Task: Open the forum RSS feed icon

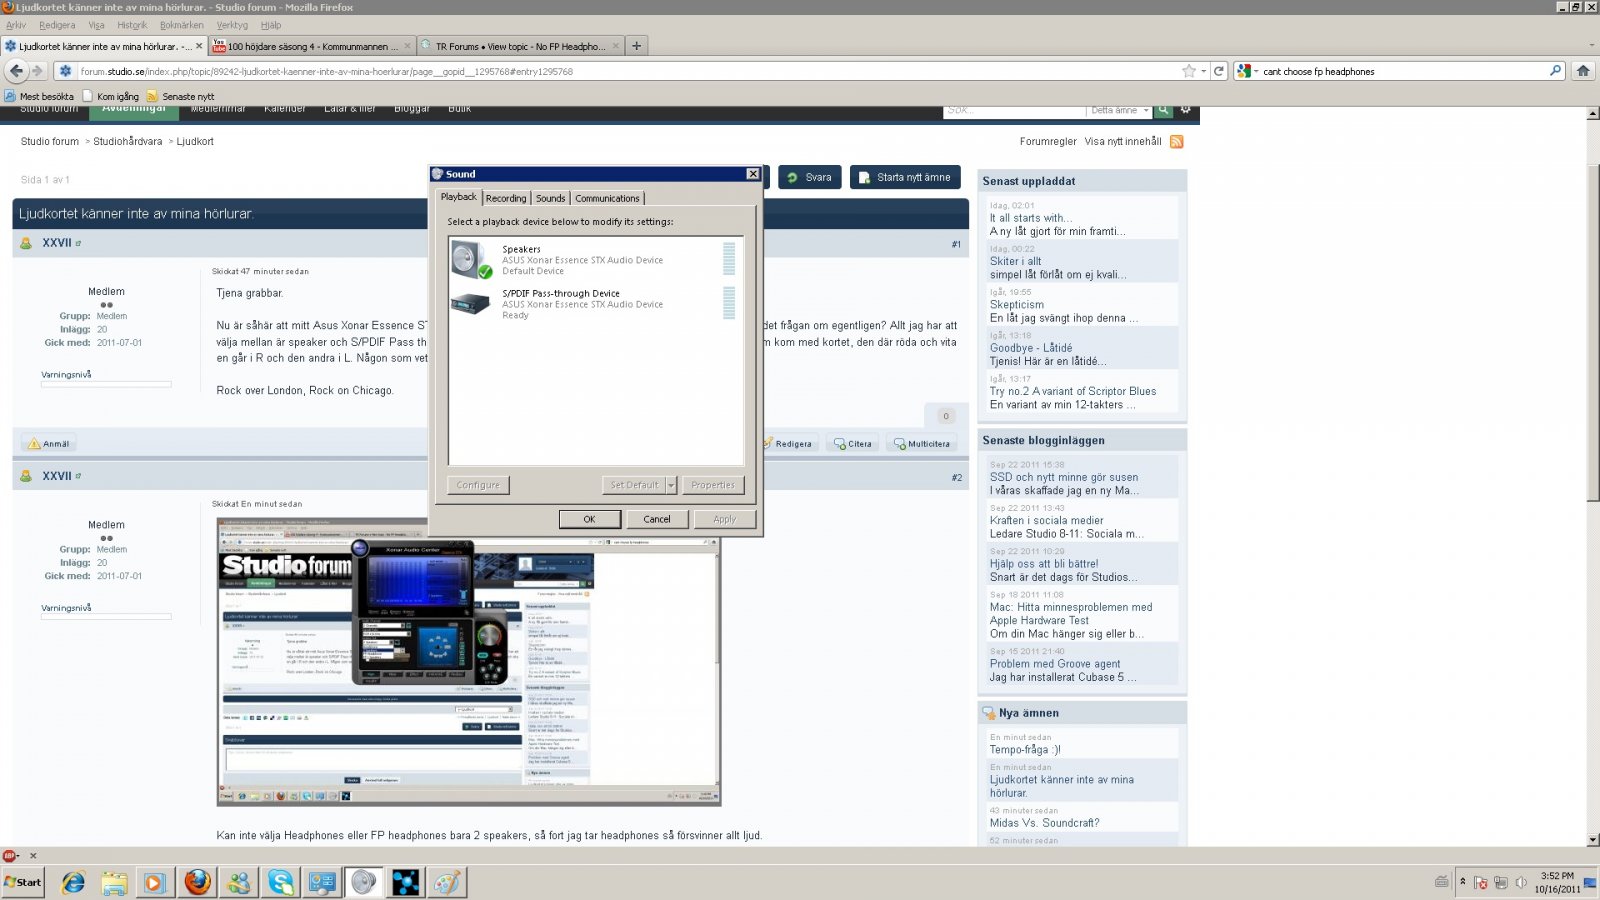Action: click(1177, 141)
